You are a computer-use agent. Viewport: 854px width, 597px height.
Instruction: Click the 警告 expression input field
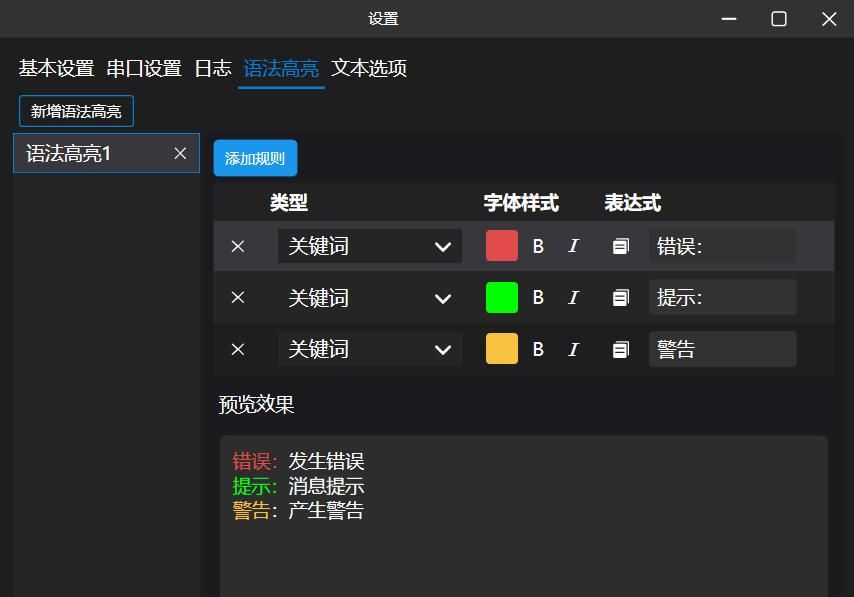[x=722, y=349]
